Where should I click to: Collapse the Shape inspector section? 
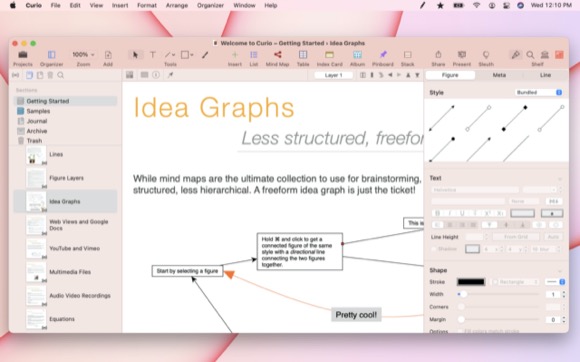[560, 271]
